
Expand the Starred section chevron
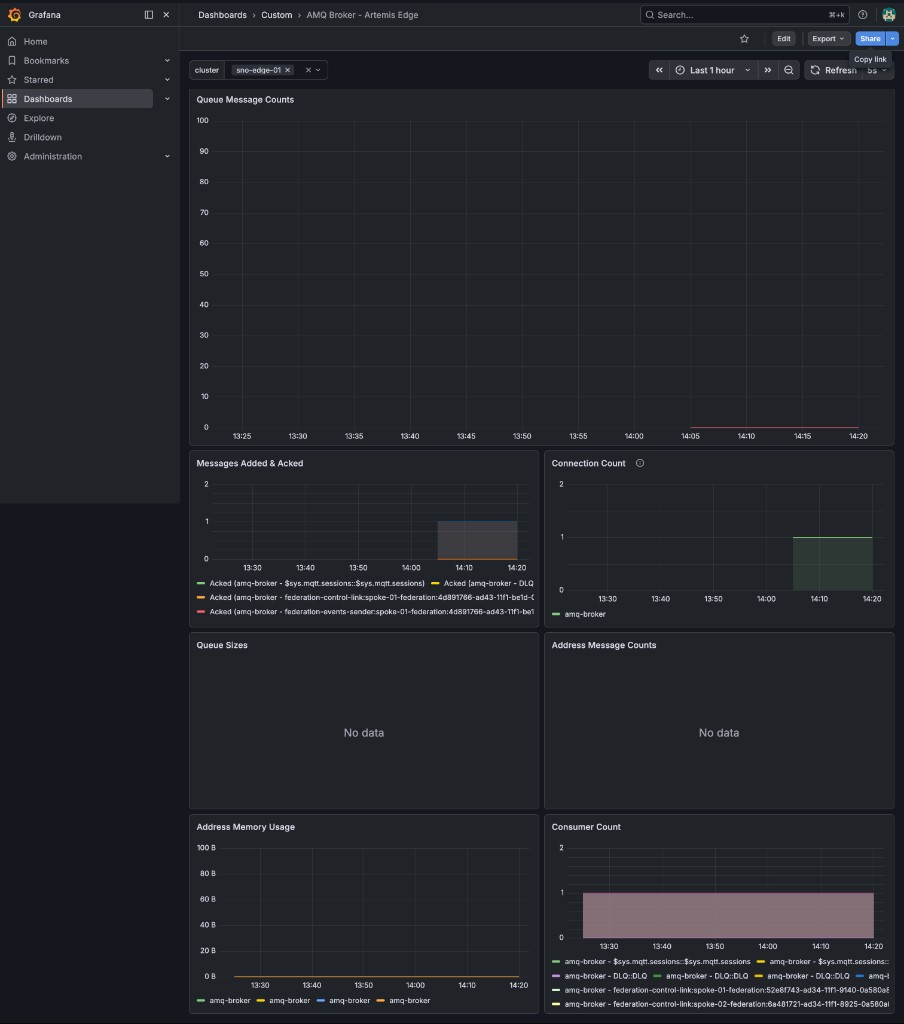pyautogui.click(x=167, y=80)
